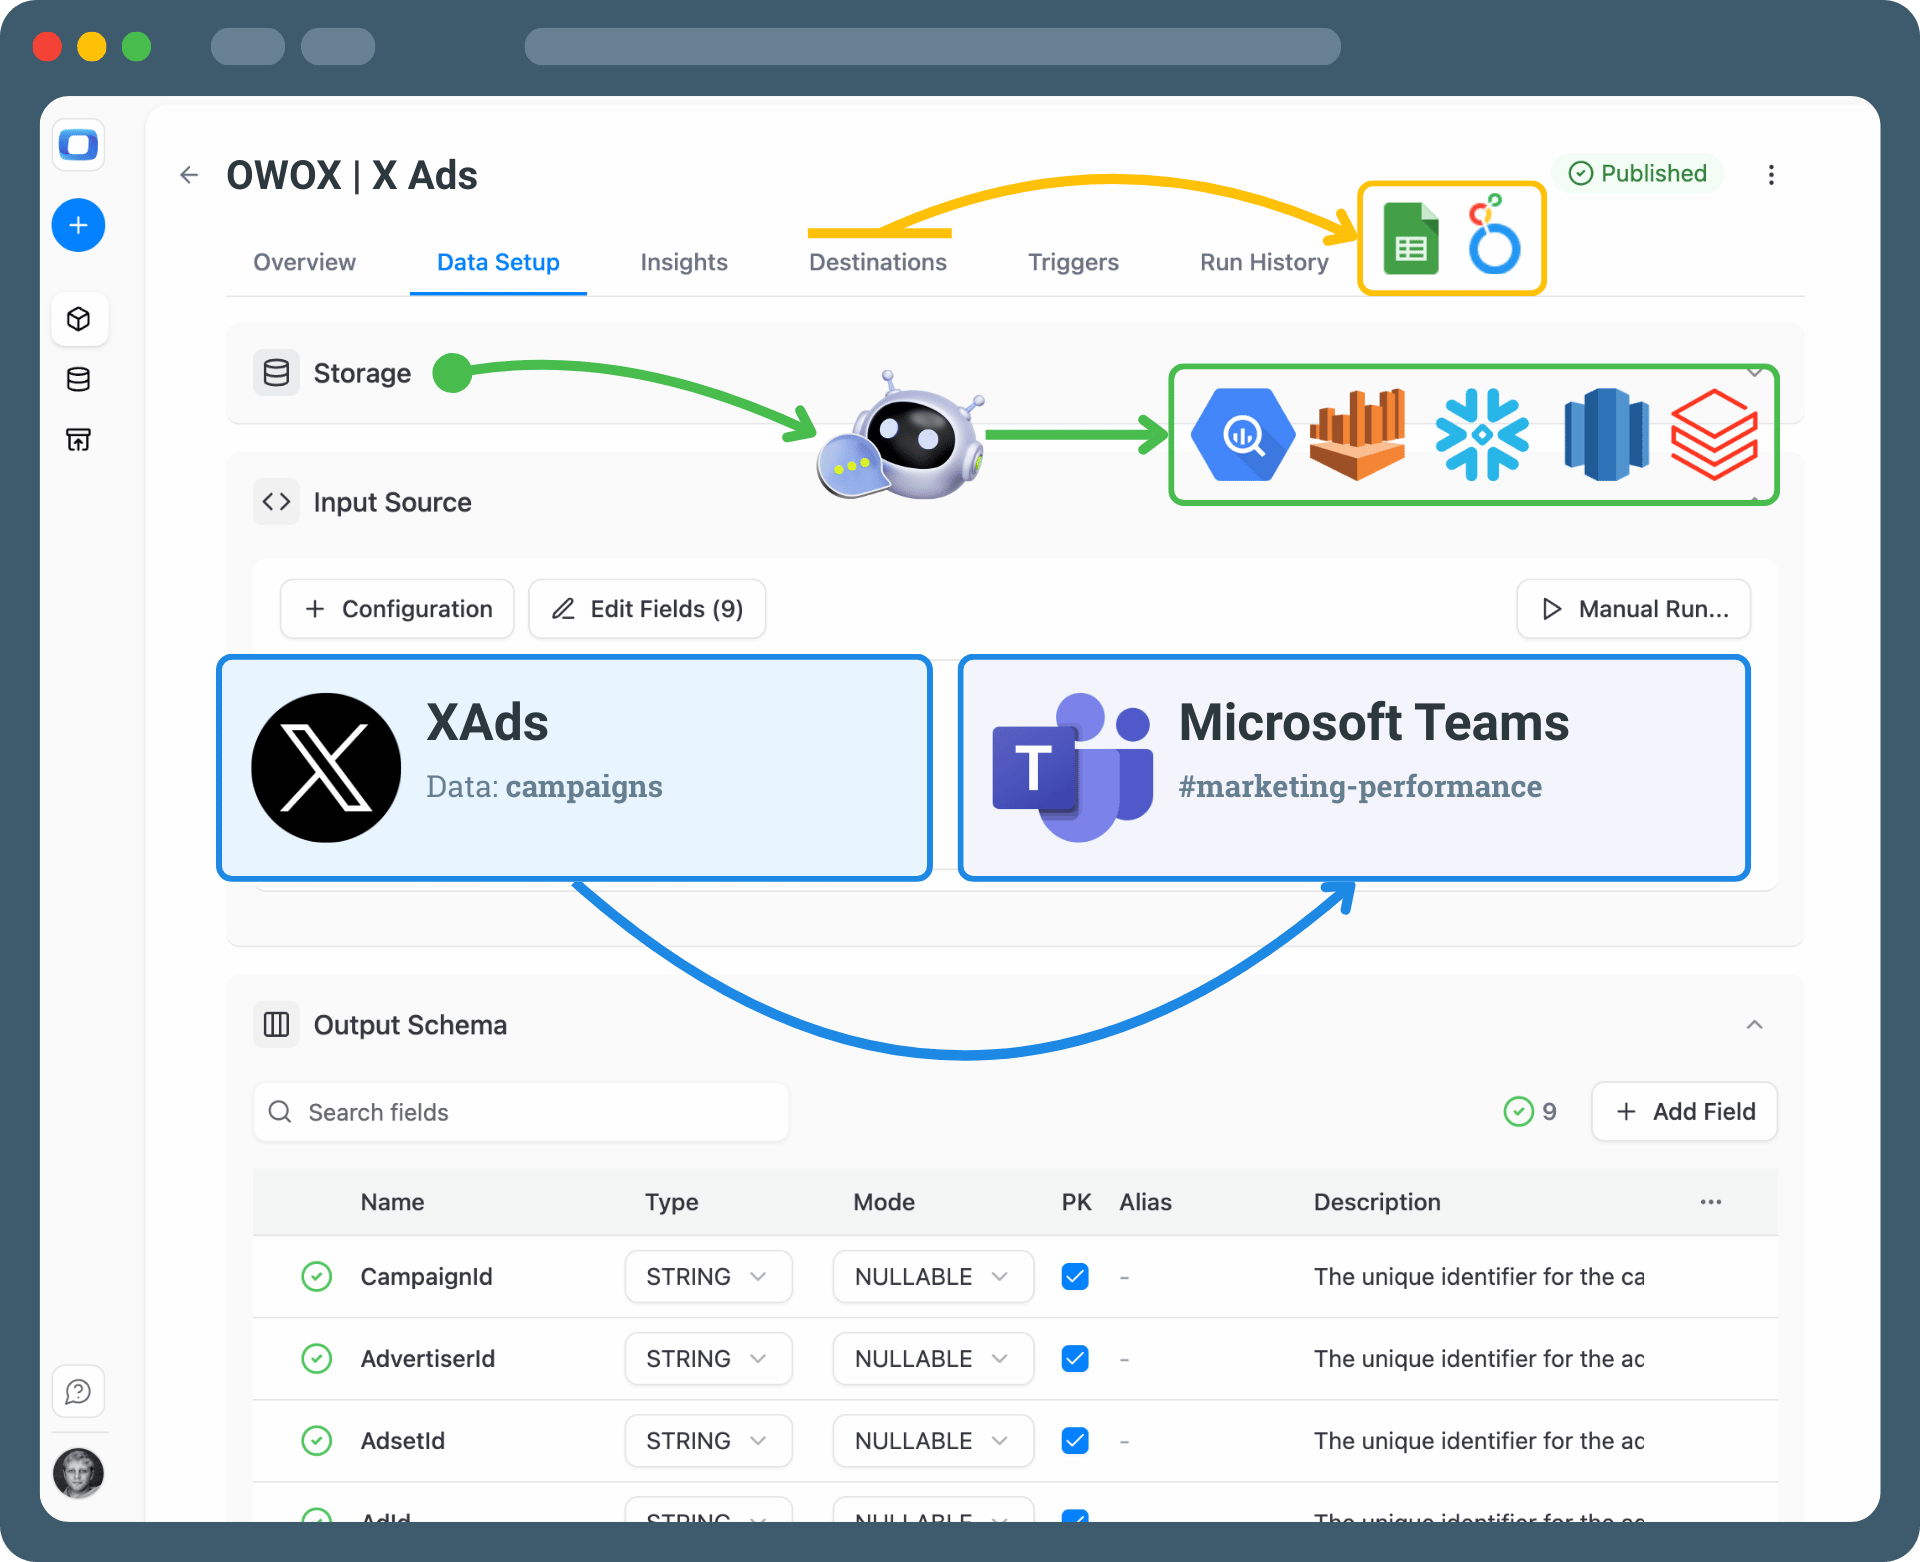1920x1562 pixels.
Task: Click the Google Sheets icon
Action: (1410, 239)
